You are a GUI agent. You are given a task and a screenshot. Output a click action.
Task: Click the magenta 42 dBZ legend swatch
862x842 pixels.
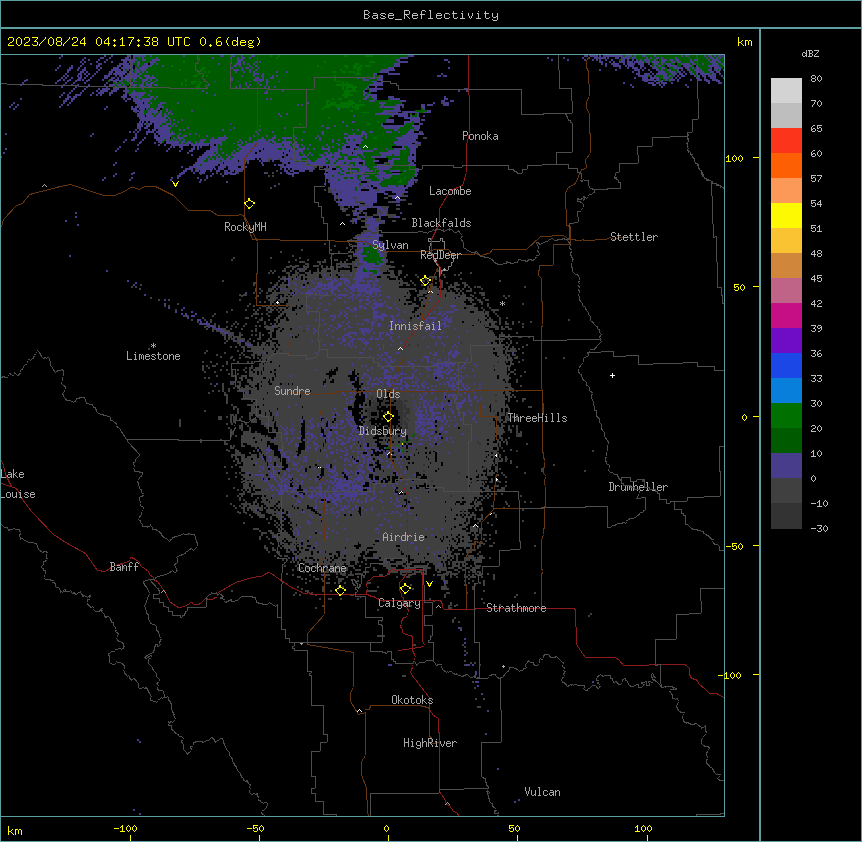coord(786,315)
